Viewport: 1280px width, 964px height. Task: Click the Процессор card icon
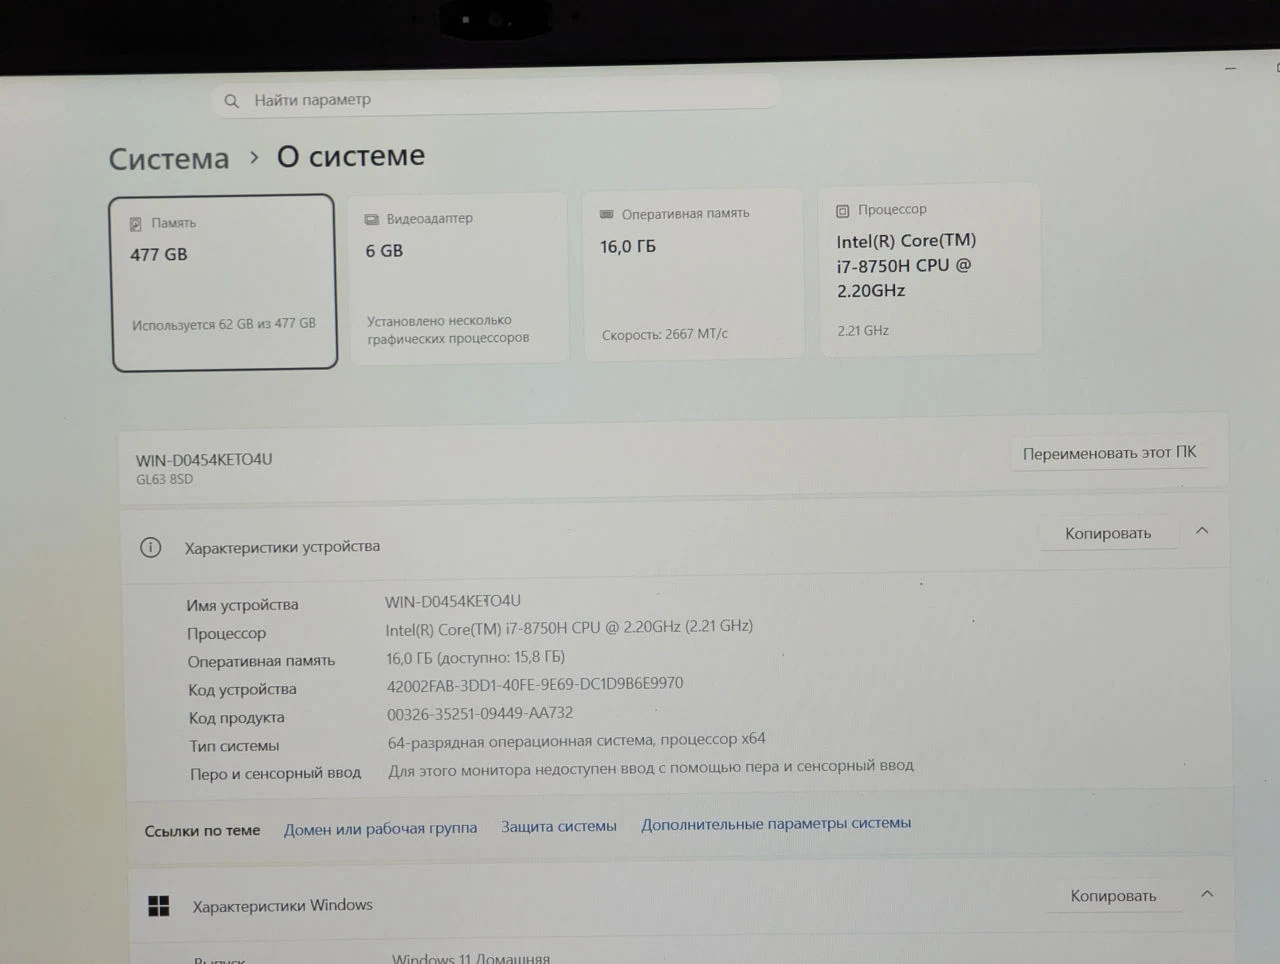point(842,211)
